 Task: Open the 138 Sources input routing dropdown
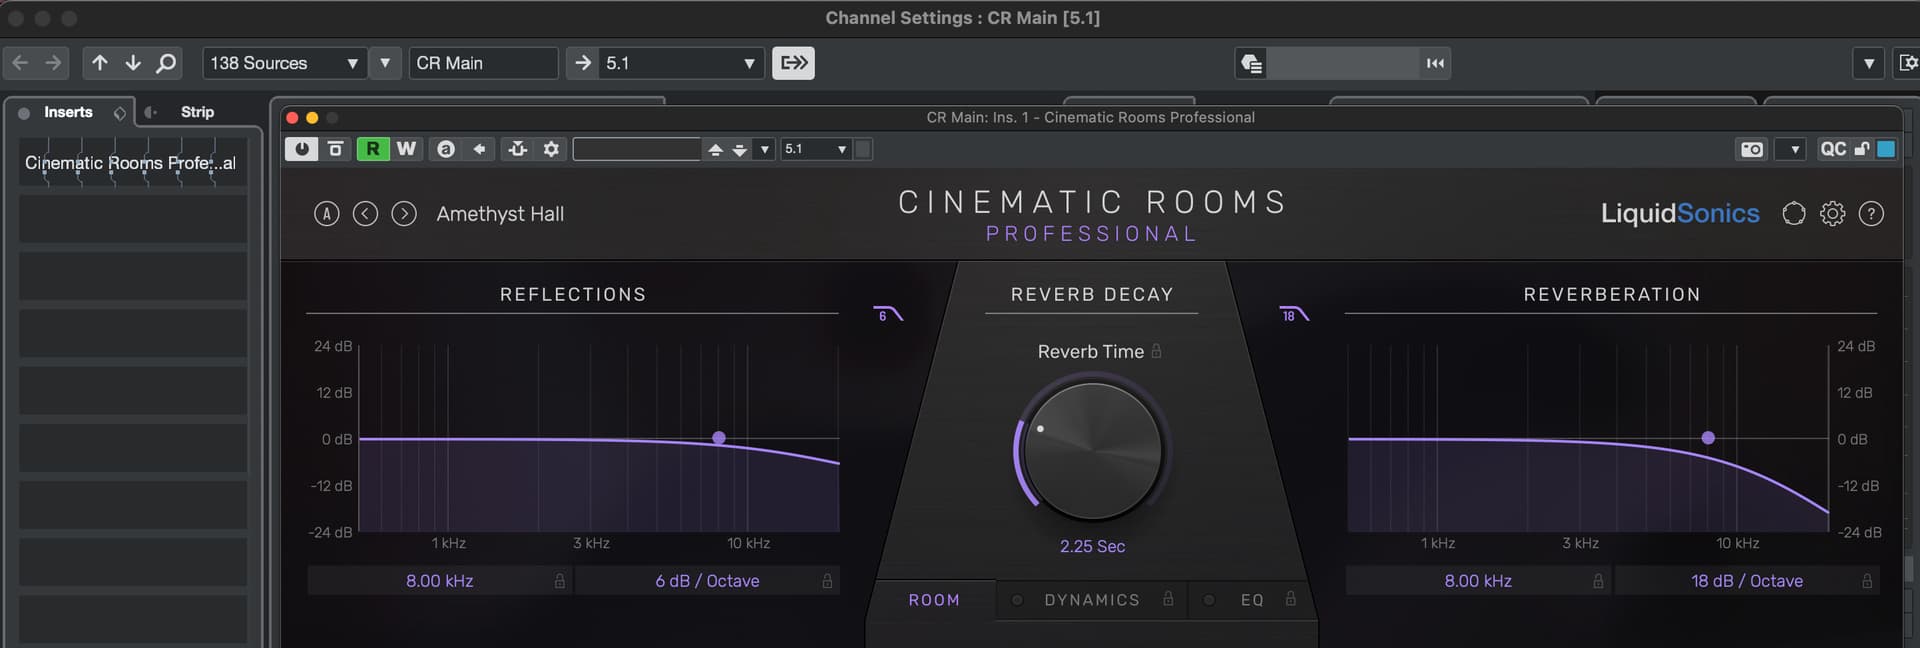(x=283, y=63)
